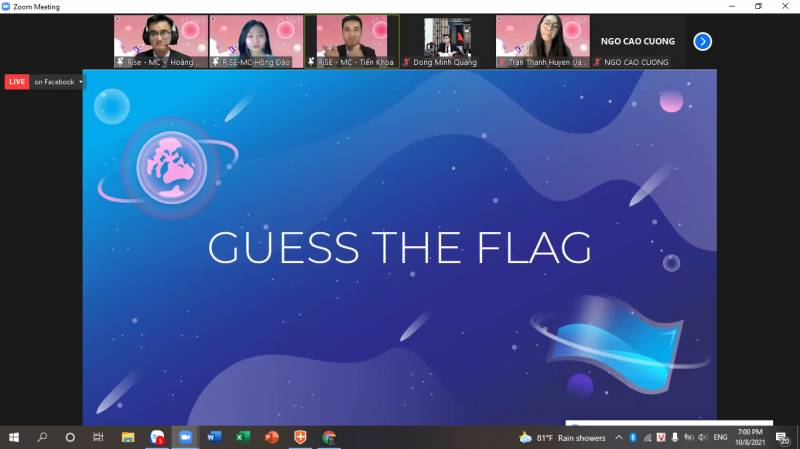The height and width of the screenshot is (449, 800).
Task: Show hidden system tray icons
Action: point(618,437)
